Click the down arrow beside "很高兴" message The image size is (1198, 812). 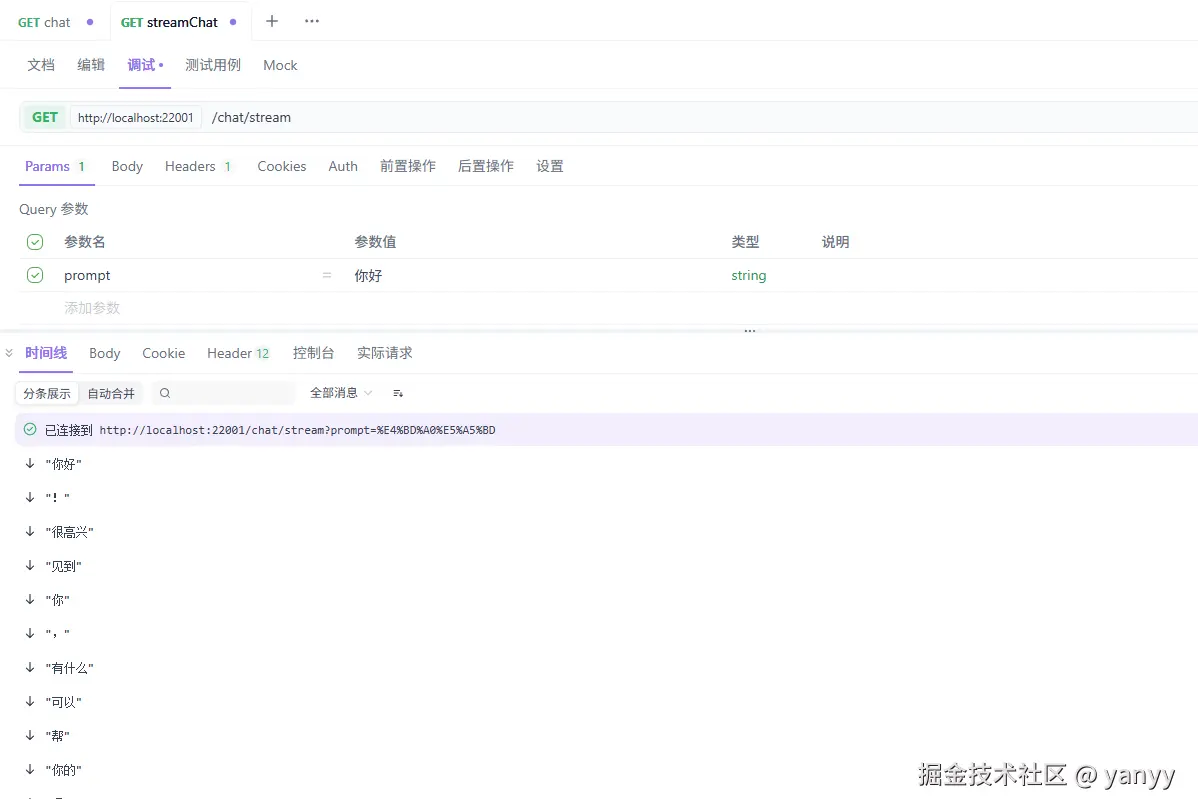(30, 532)
